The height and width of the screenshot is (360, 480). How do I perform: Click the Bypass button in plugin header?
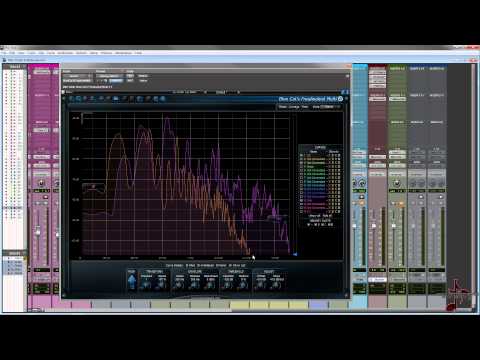(143, 76)
